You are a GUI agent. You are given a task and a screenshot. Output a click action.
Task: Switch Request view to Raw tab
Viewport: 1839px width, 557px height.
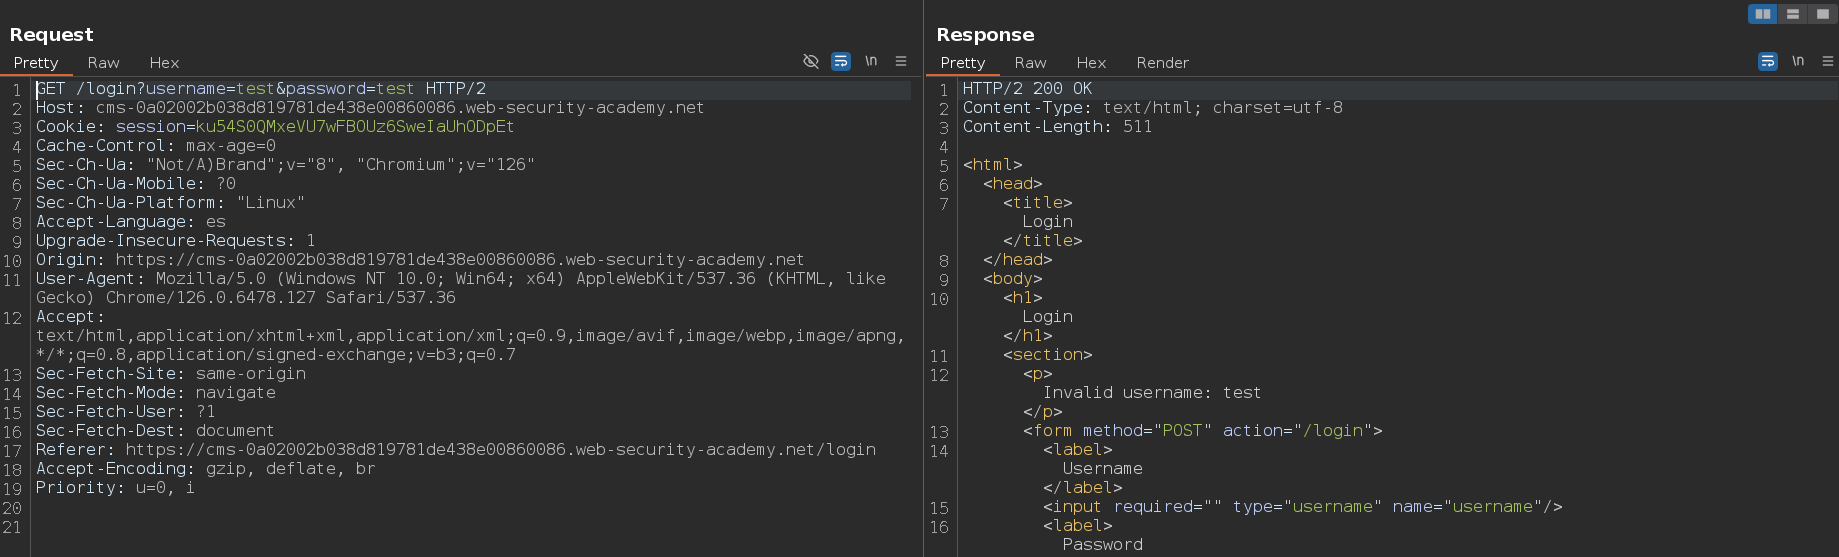coord(103,62)
